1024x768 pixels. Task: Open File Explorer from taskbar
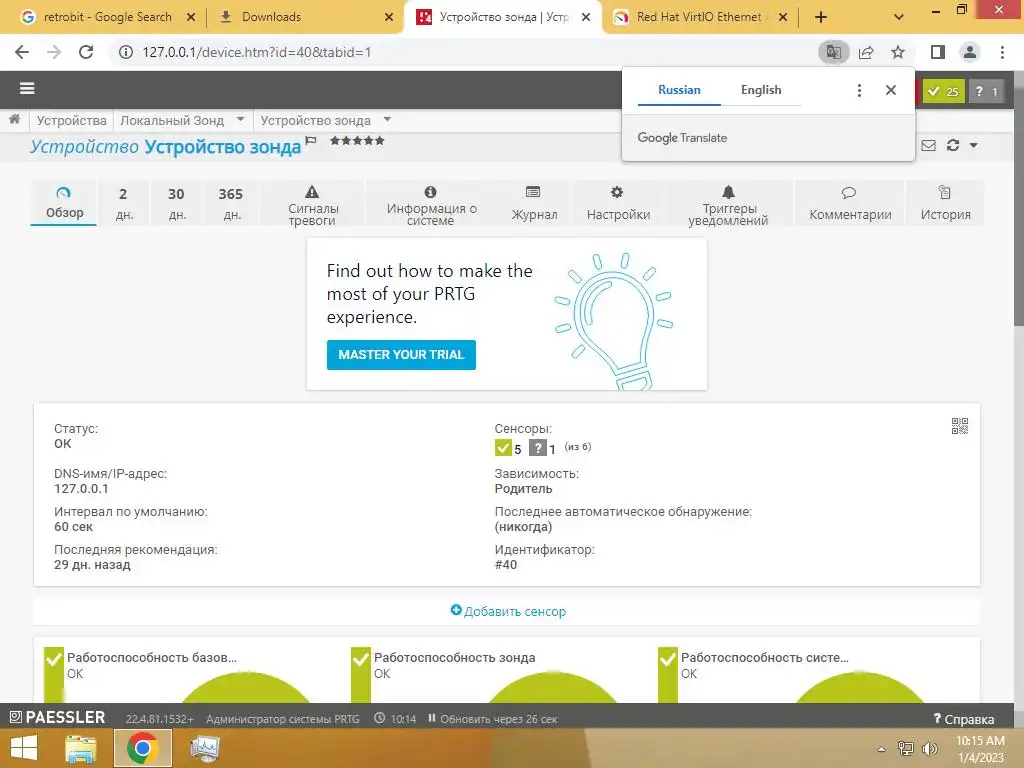tap(80, 748)
